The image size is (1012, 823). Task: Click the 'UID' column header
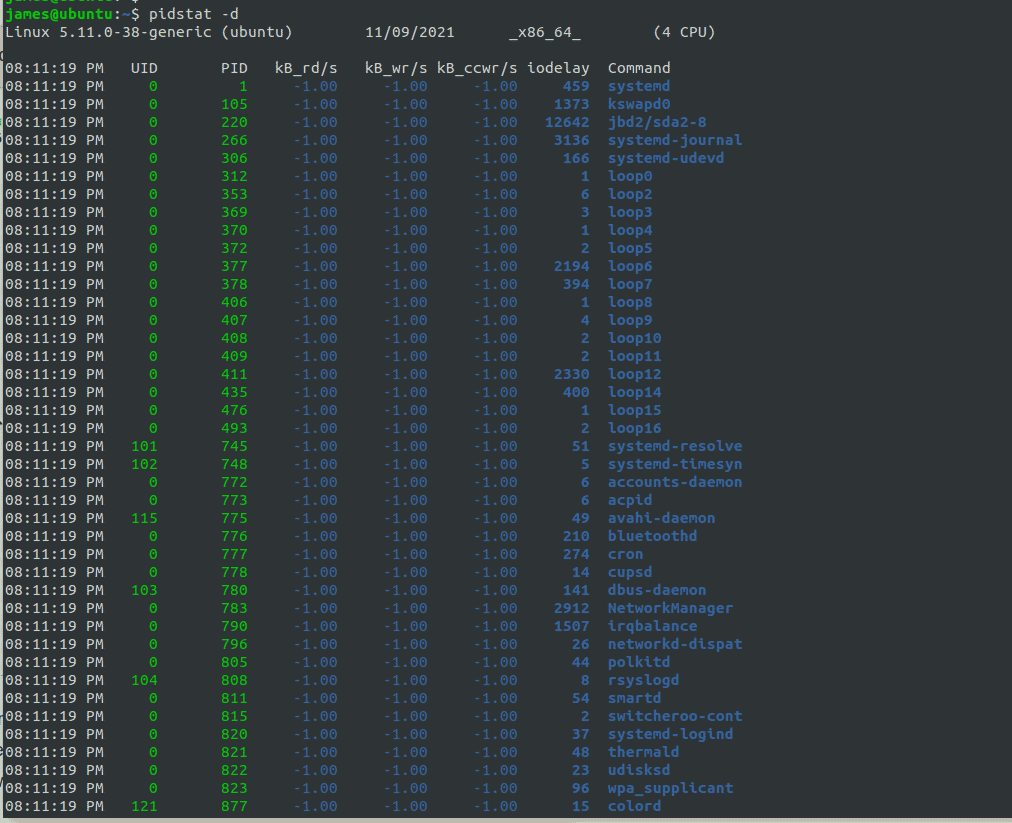144,68
